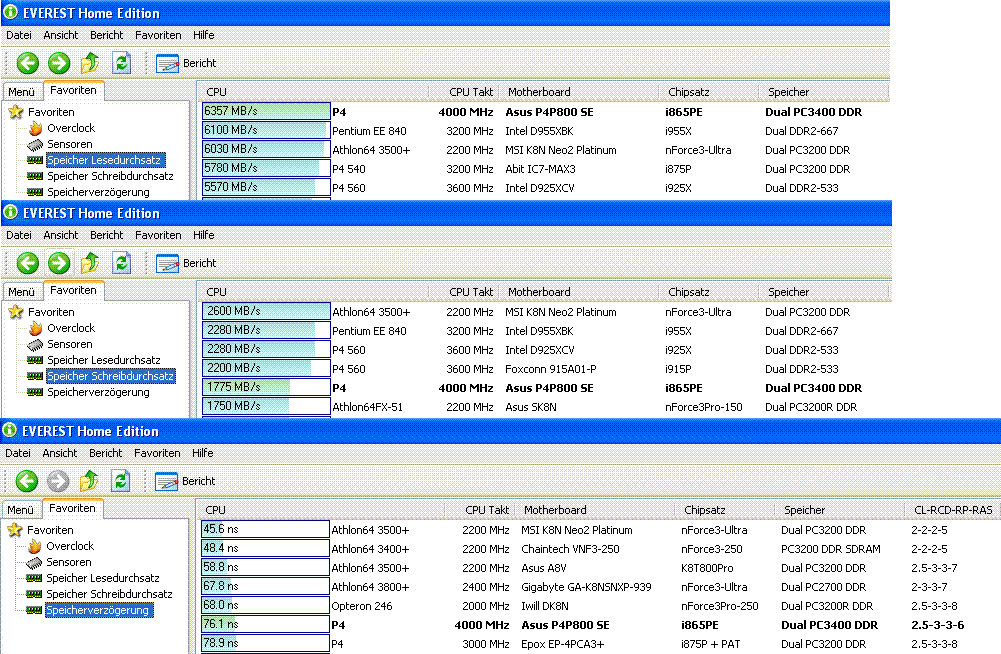Click the Forward arrow in the top window
The image size is (1001, 654).
(59, 63)
